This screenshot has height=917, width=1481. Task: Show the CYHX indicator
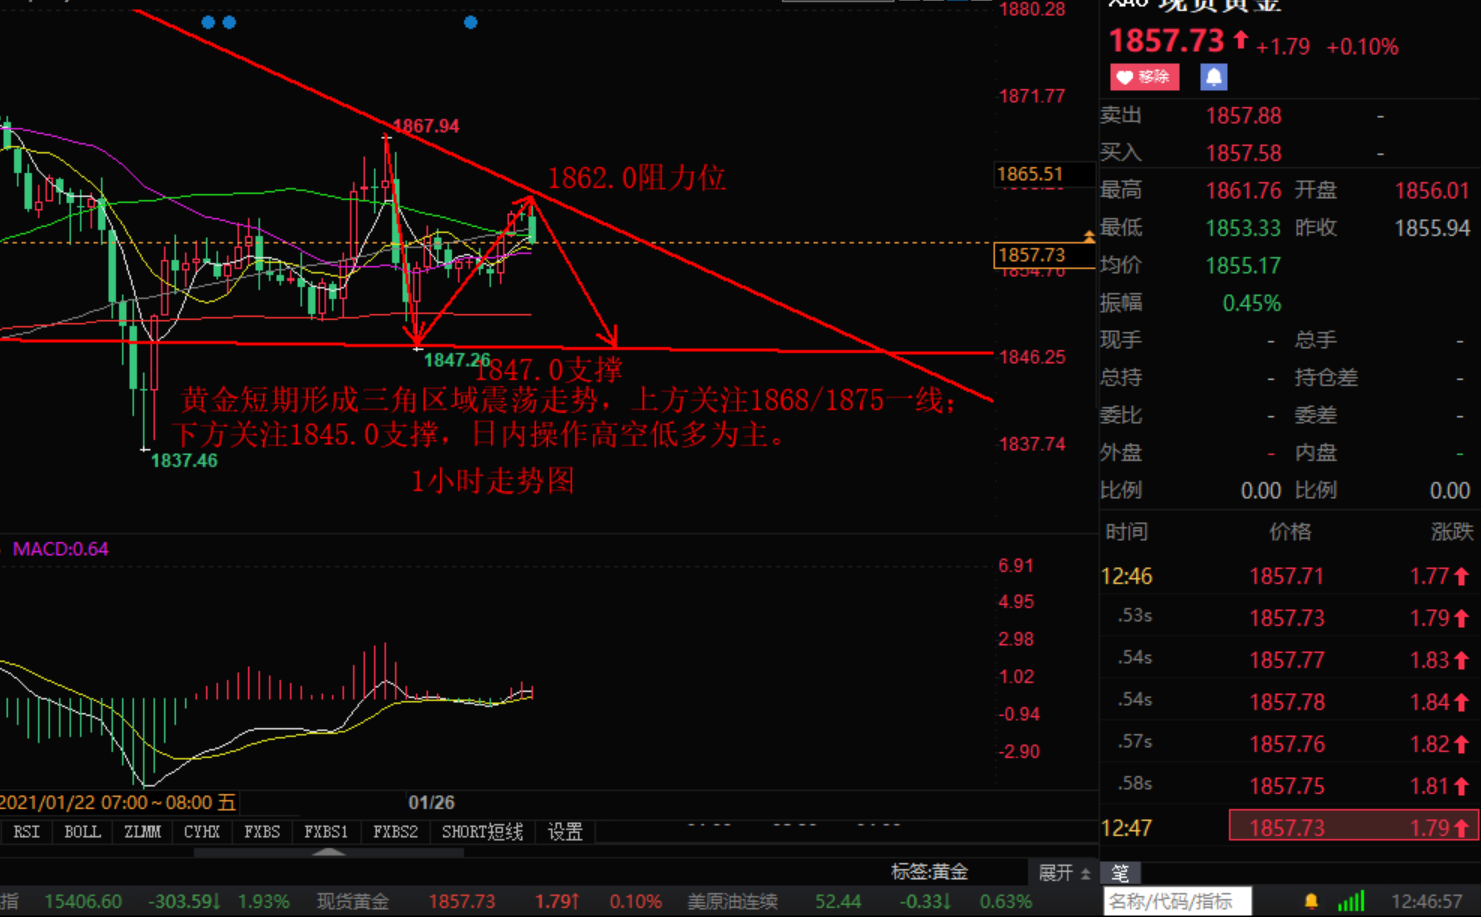tap(202, 832)
